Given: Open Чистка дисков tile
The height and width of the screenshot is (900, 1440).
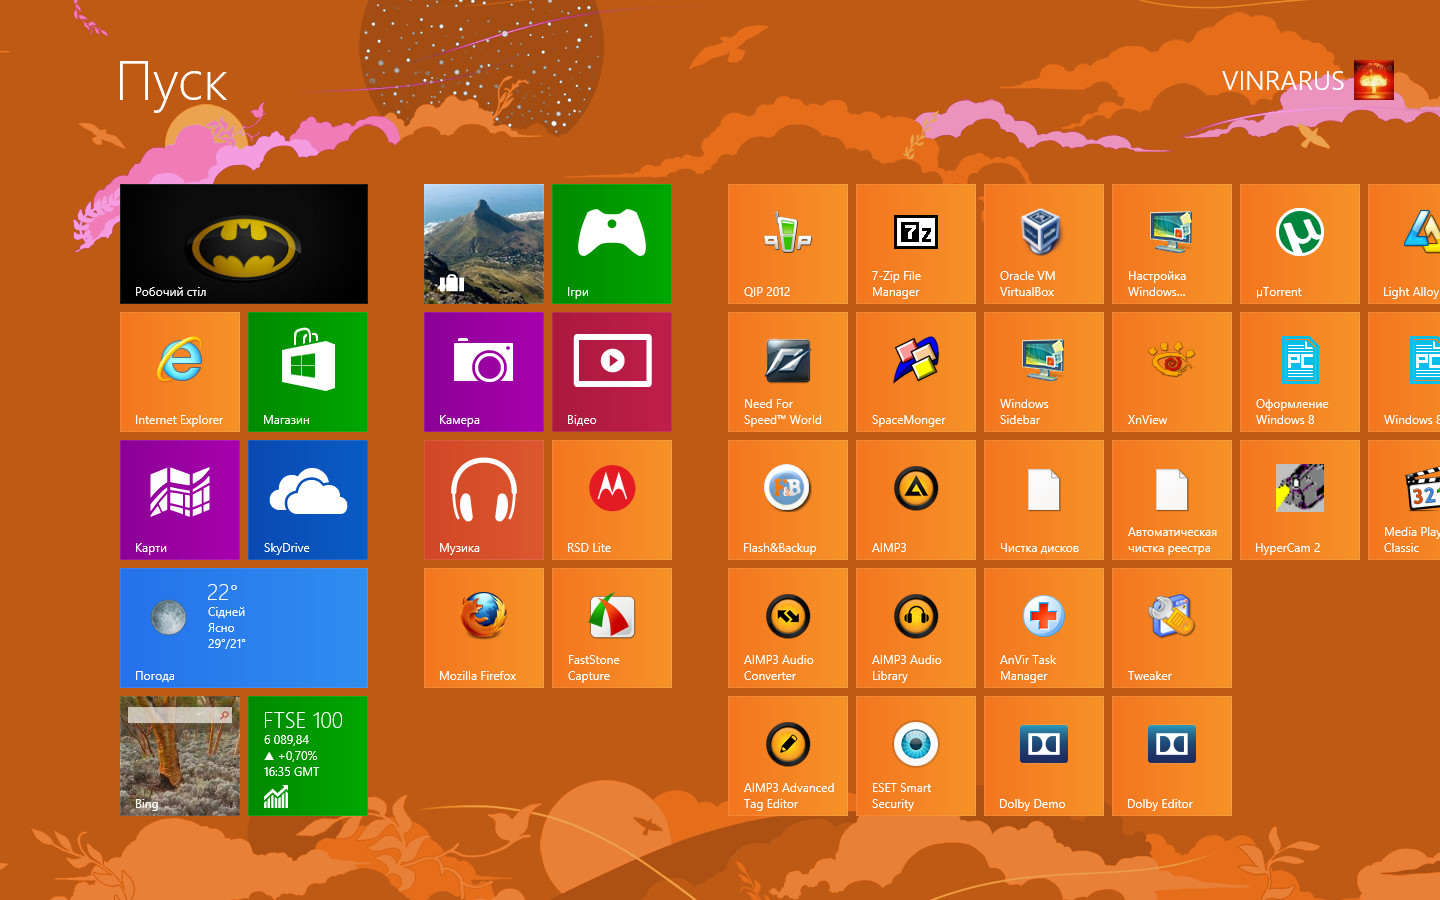Looking at the screenshot, I should (1044, 500).
